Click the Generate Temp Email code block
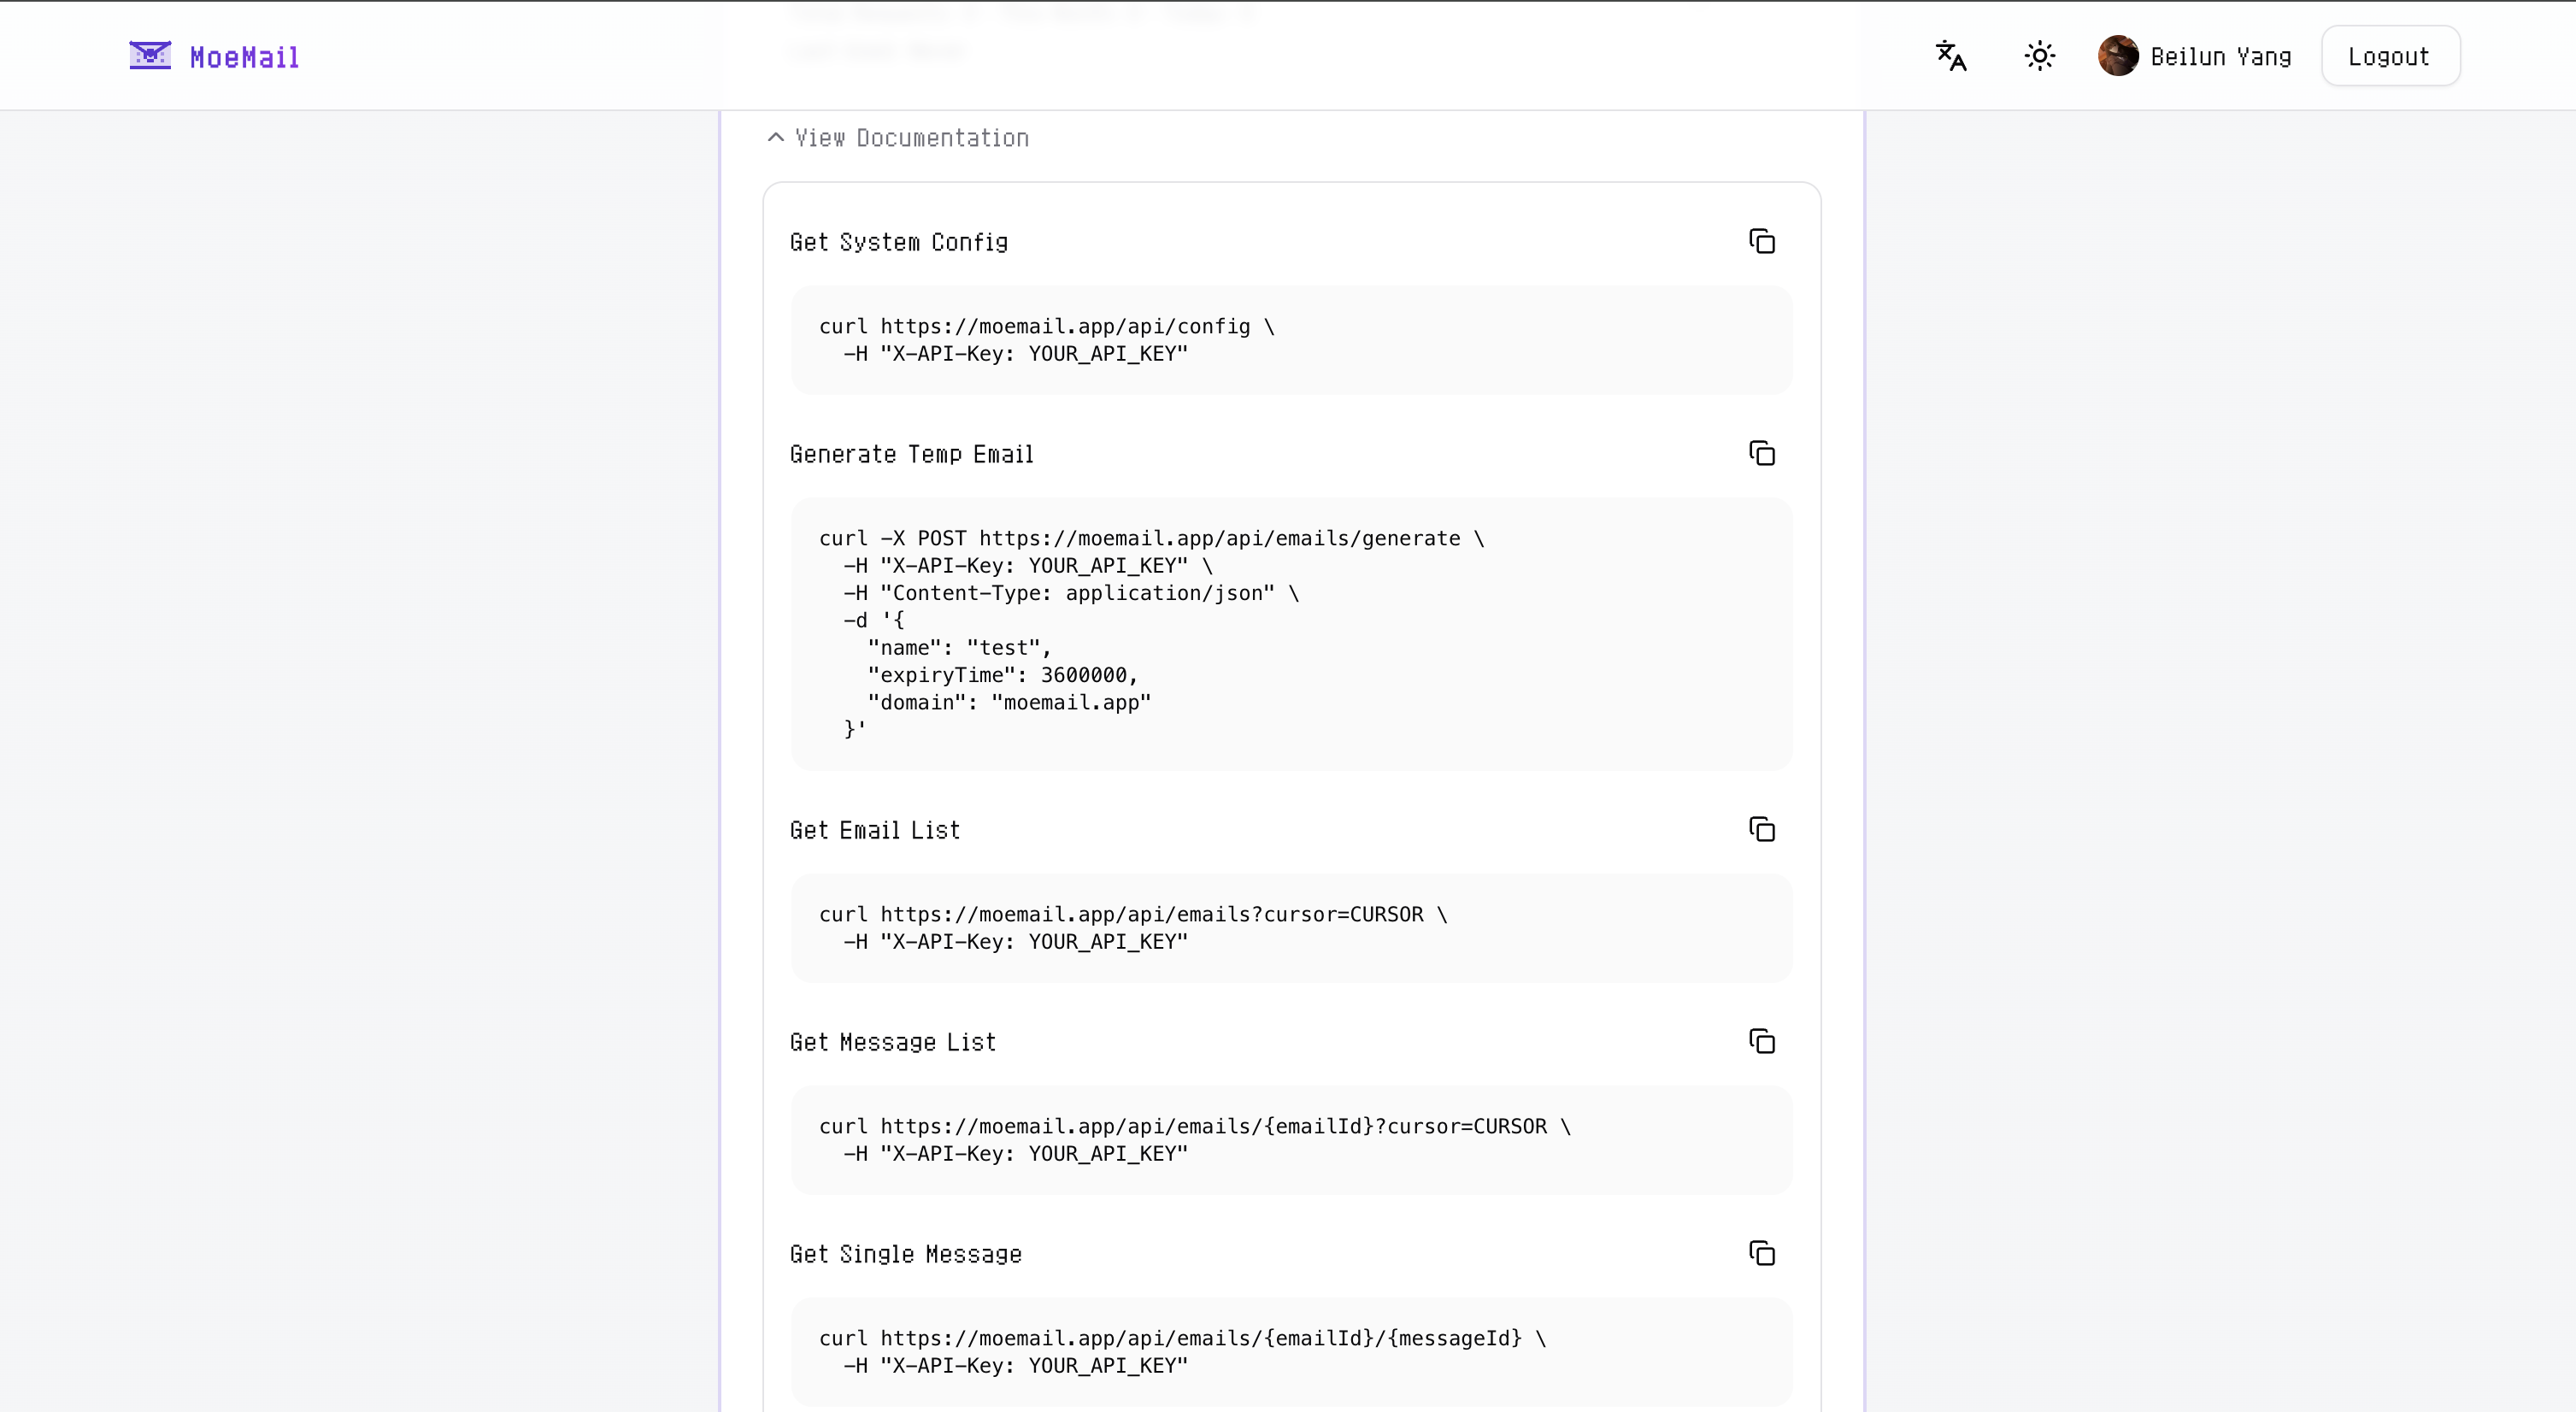 click(x=1290, y=634)
